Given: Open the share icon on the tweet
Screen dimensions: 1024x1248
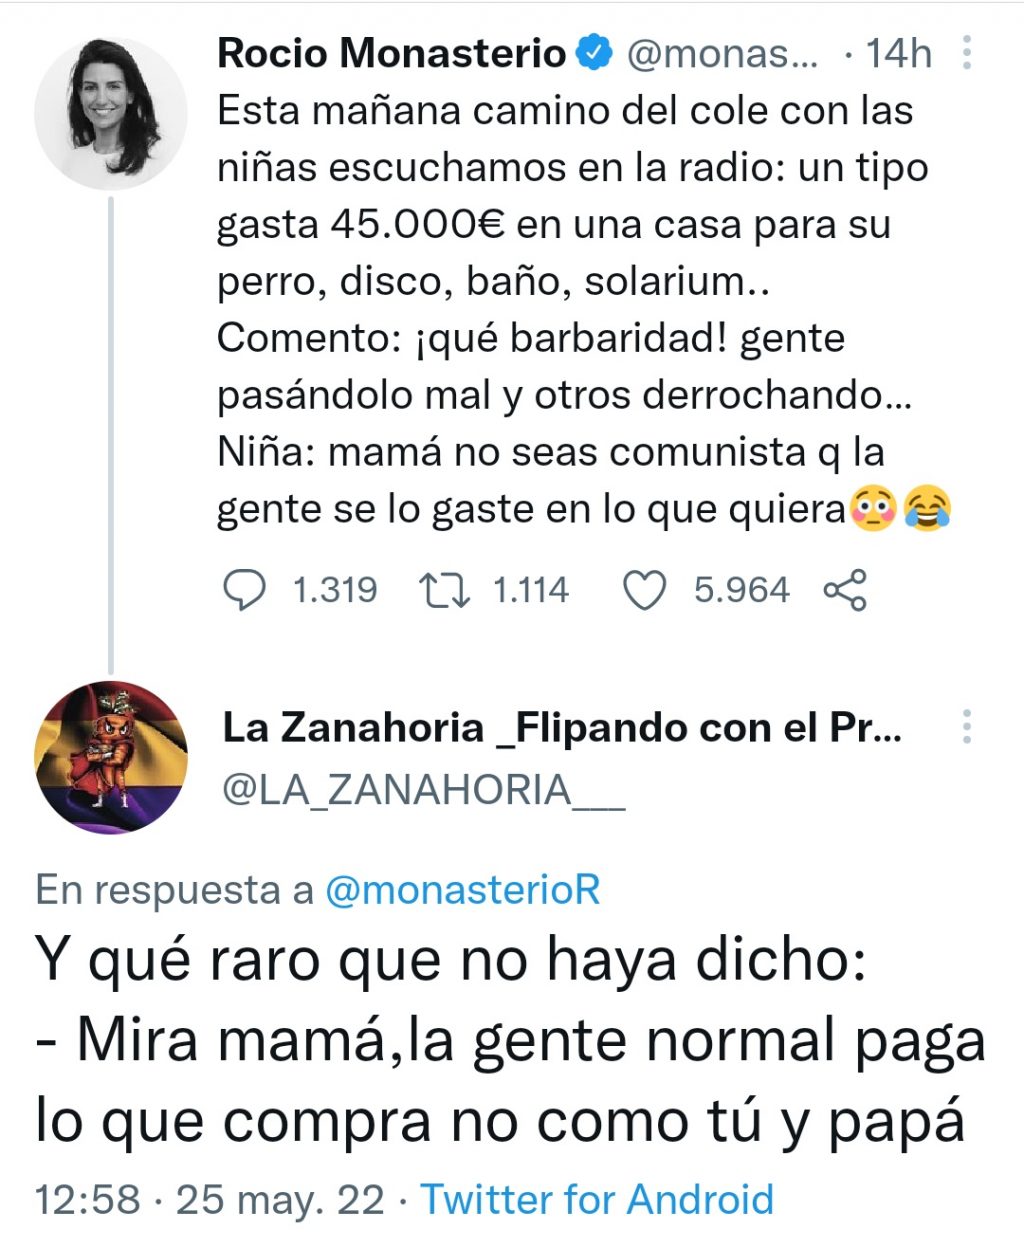Looking at the screenshot, I should [x=845, y=590].
